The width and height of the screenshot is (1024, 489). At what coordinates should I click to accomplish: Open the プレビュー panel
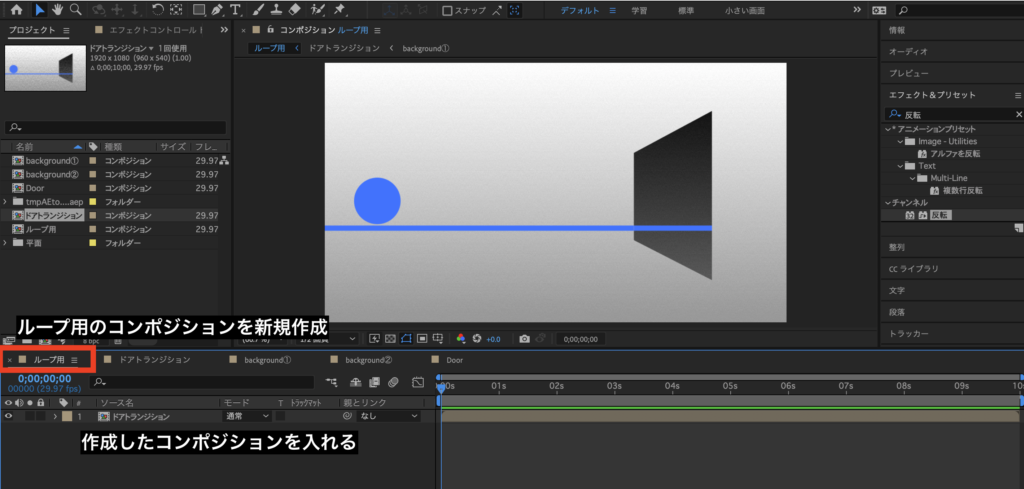click(908, 72)
